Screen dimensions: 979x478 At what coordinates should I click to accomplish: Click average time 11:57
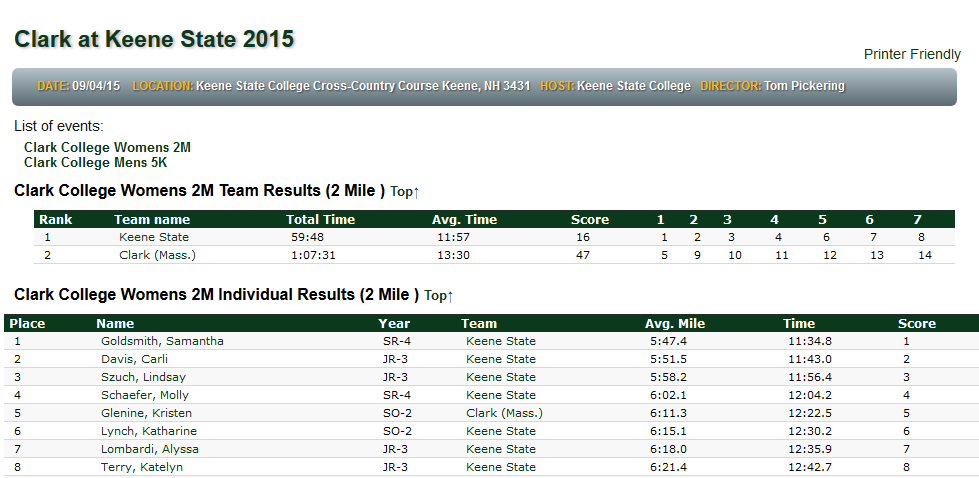[x=453, y=237]
